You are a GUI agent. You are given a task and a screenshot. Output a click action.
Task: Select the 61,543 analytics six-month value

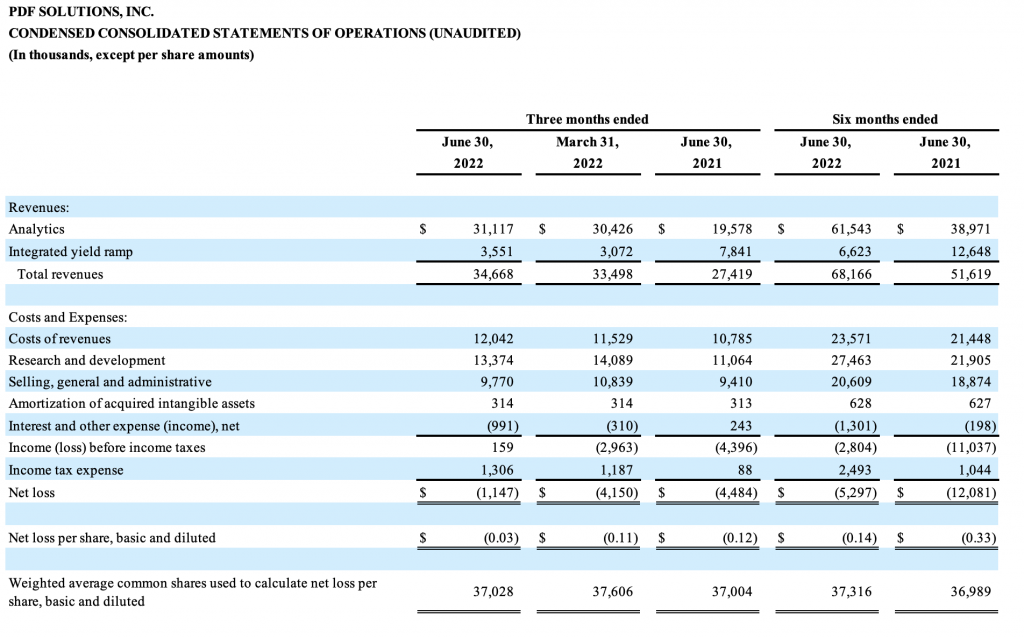click(851, 229)
